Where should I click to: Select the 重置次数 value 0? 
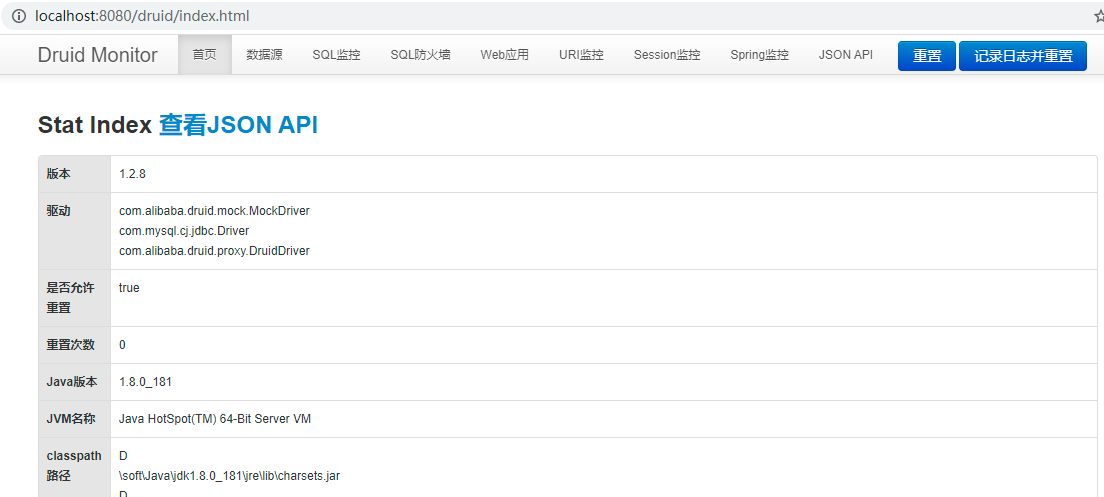click(x=123, y=345)
